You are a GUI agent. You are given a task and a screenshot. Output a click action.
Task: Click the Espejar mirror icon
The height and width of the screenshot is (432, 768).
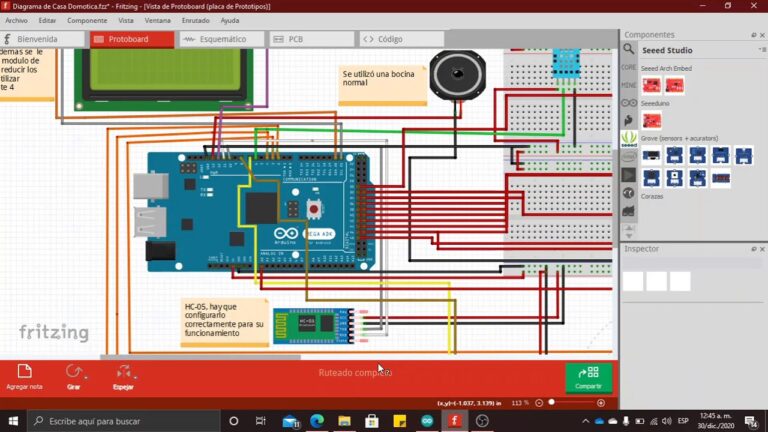point(123,372)
